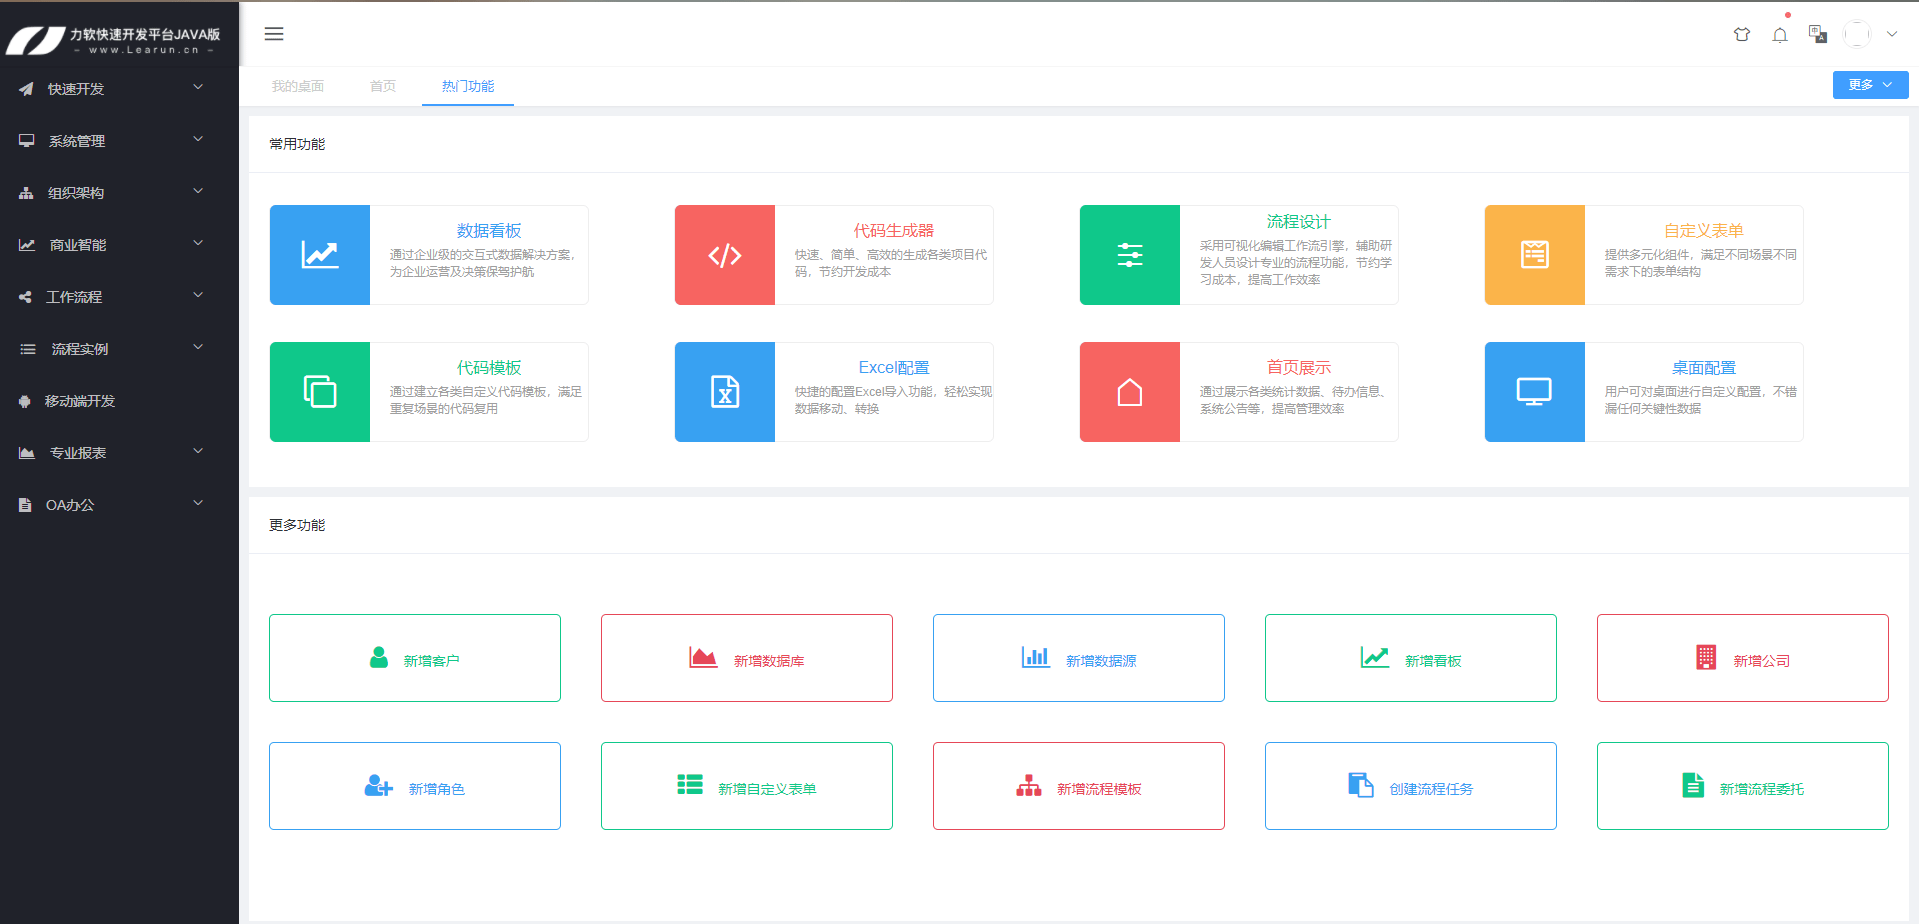Click the 新增客户 button

(x=415, y=658)
